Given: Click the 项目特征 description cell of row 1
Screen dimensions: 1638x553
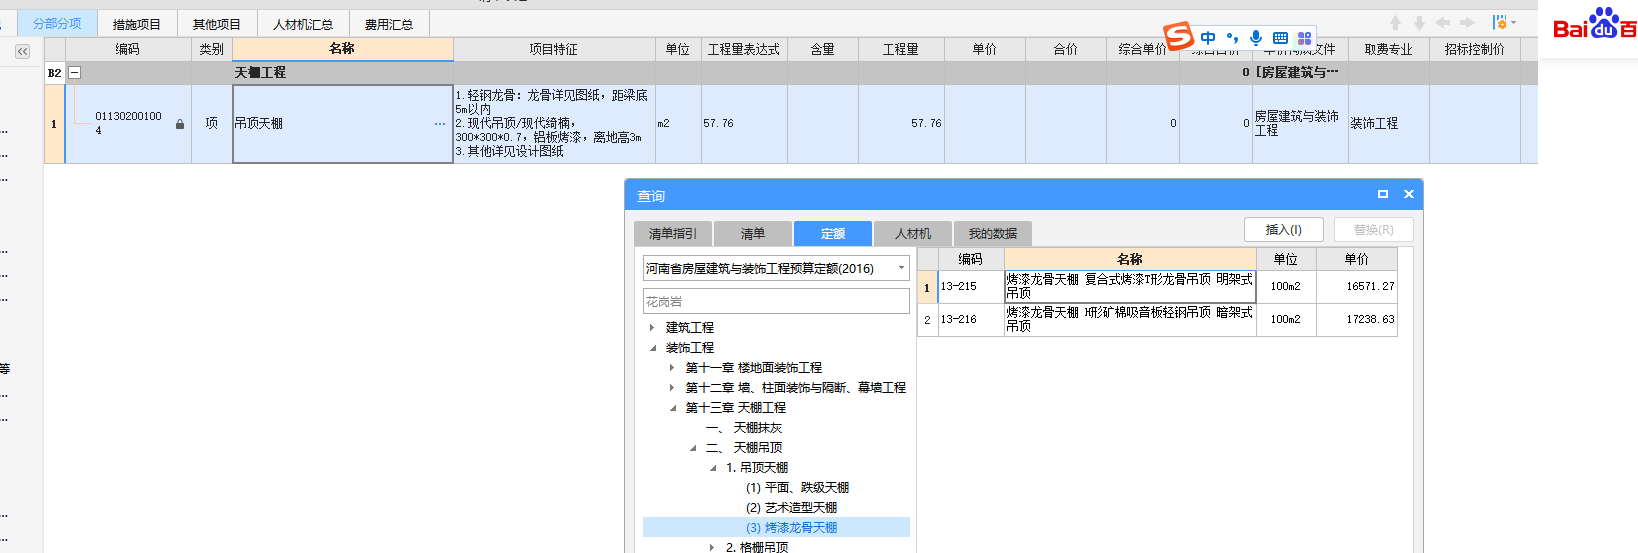Looking at the screenshot, I should click(554, 124).
